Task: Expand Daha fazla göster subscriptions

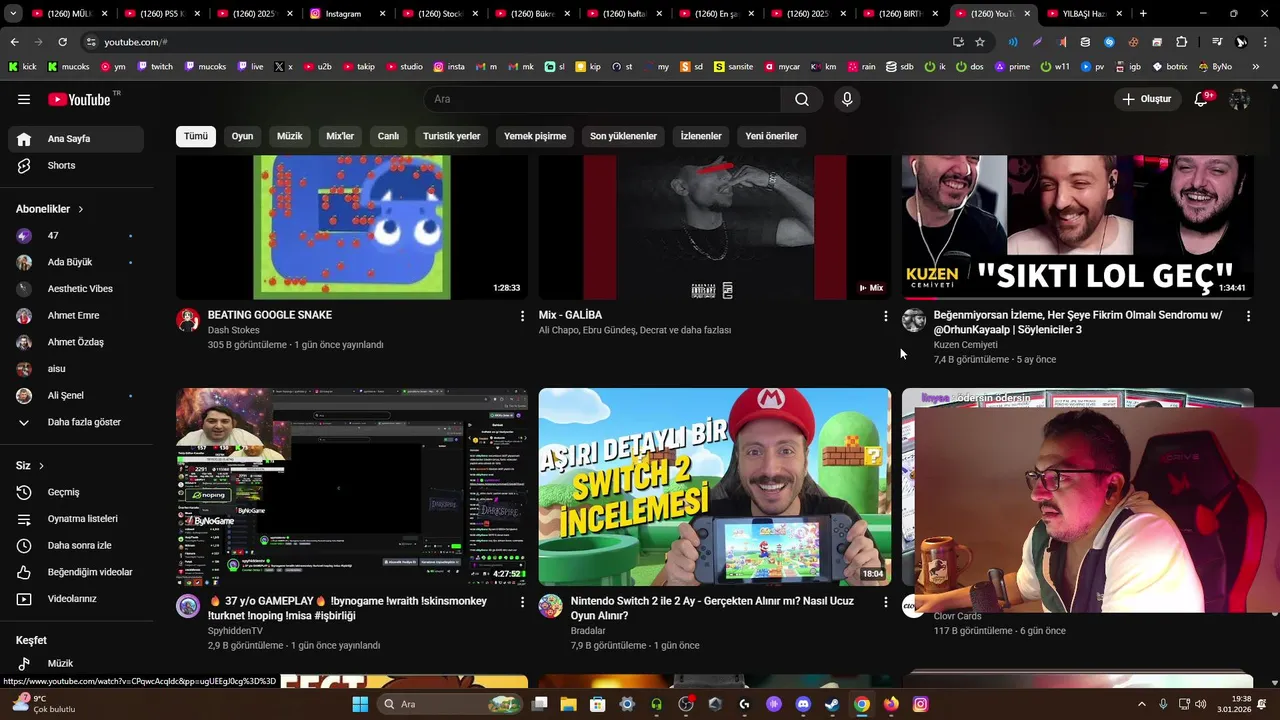Action: click(x=76, y=422)
